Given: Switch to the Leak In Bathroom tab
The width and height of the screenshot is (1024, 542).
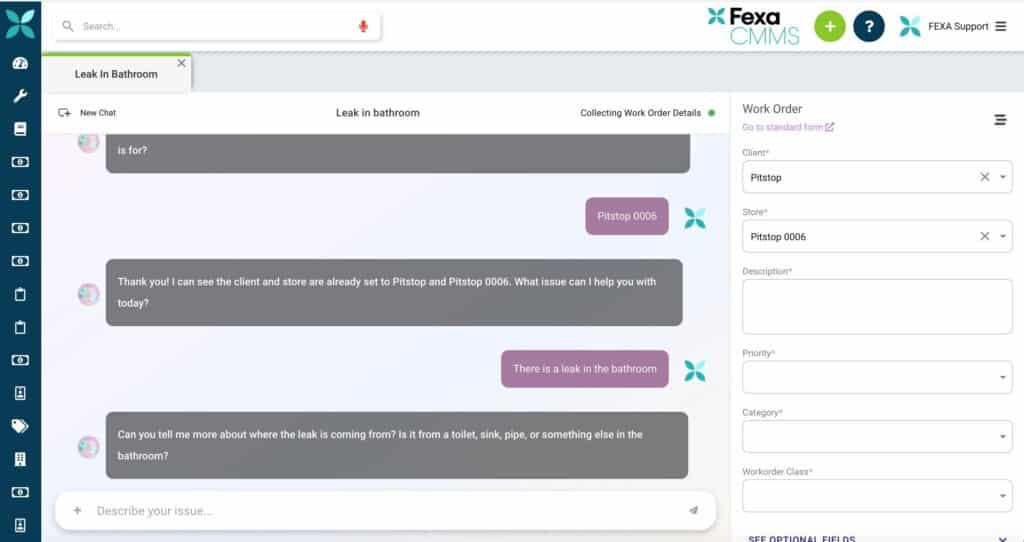Looking at the screenshot, I should pos(115,74).
